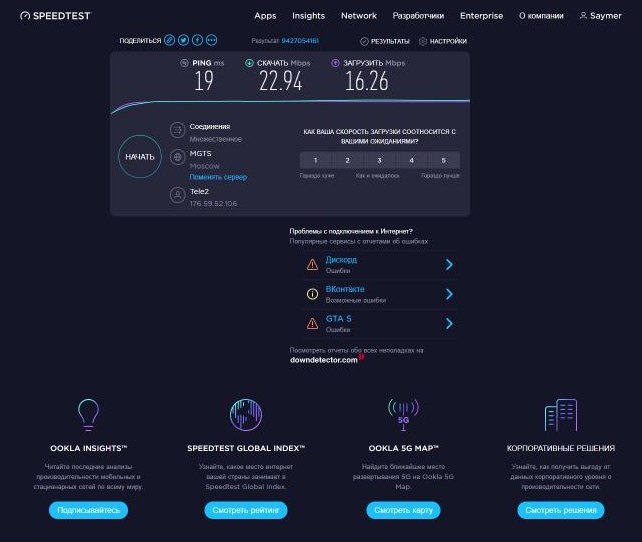
Task: Expand the ВКонтакте outage chevron
Action: [449, 294]
